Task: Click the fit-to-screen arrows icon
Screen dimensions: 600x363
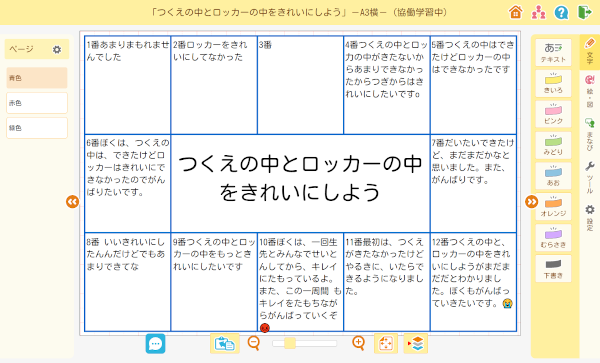Action: click(x=386, y=343)
